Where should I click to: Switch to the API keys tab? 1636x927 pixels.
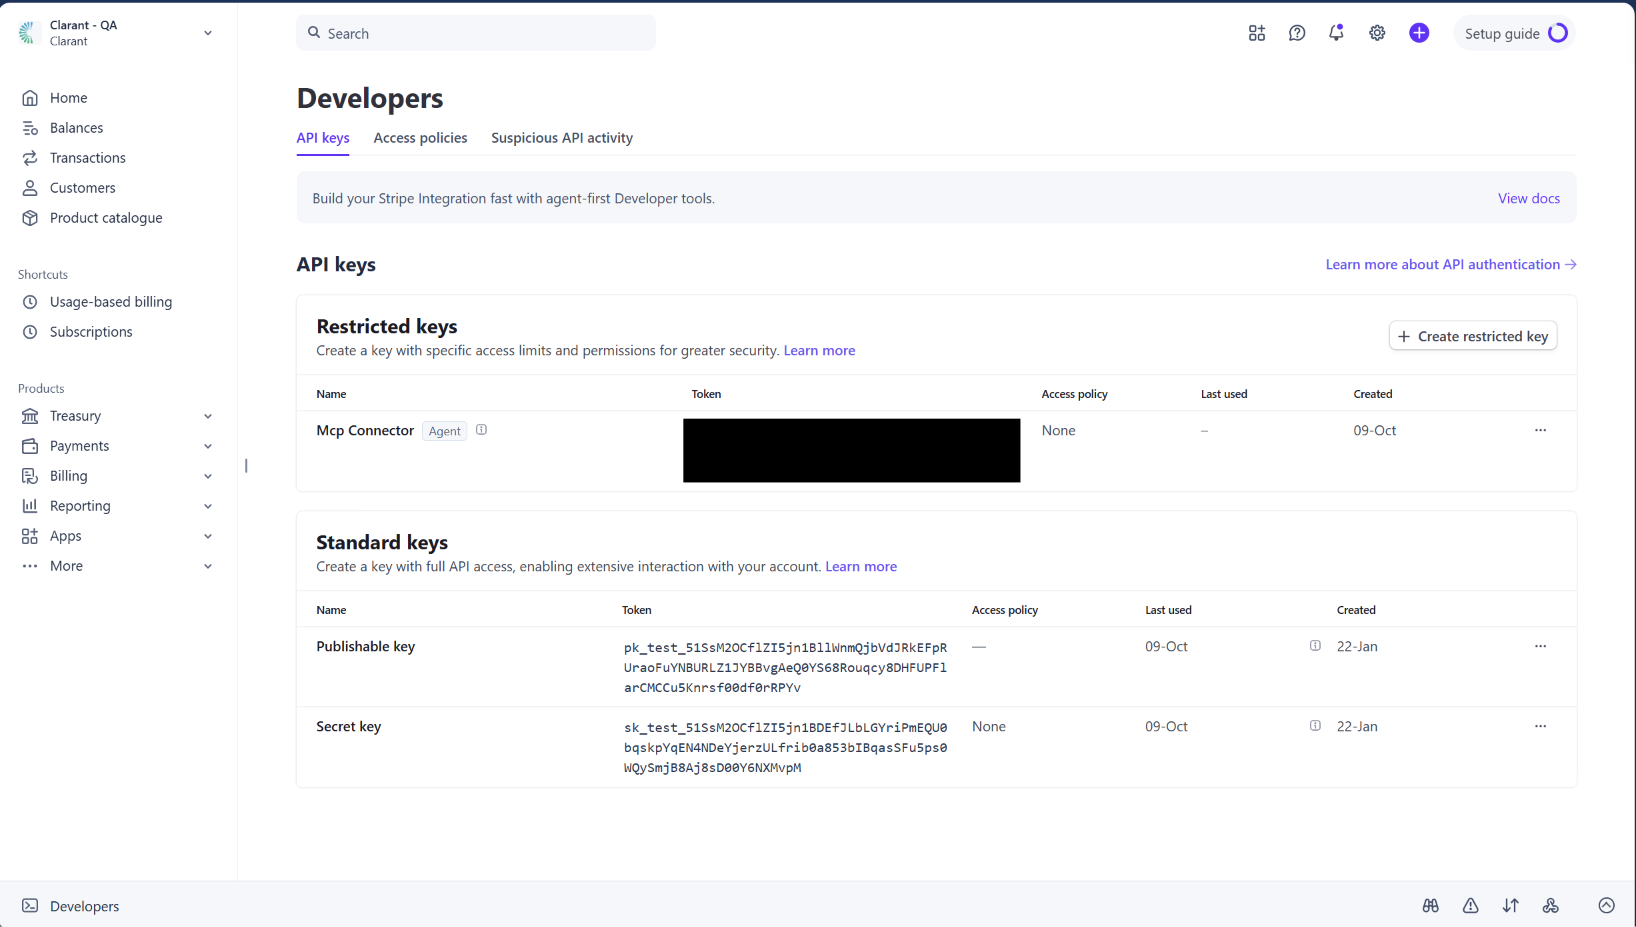[x=323, y=138]
